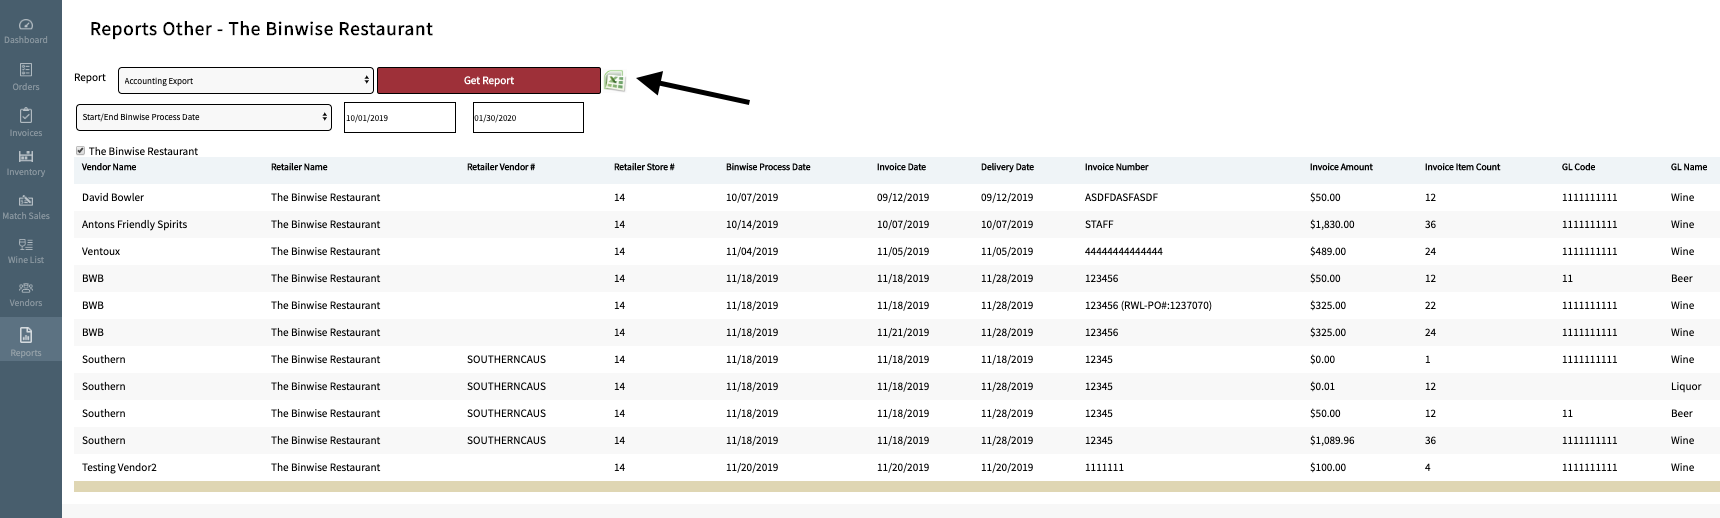Open the Accounting Export report dropdown
The image size is (1720, 518).
[245, 81]
